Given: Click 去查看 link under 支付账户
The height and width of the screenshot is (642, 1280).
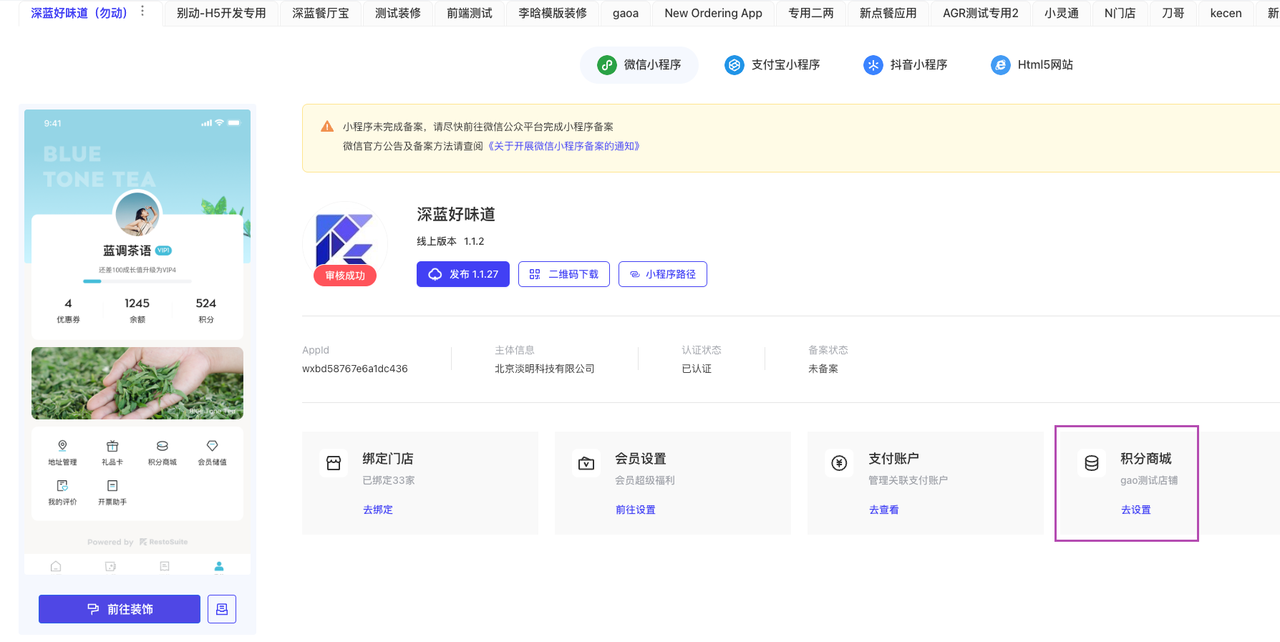Looking at the screenshot, I should [x=884, y=510].
